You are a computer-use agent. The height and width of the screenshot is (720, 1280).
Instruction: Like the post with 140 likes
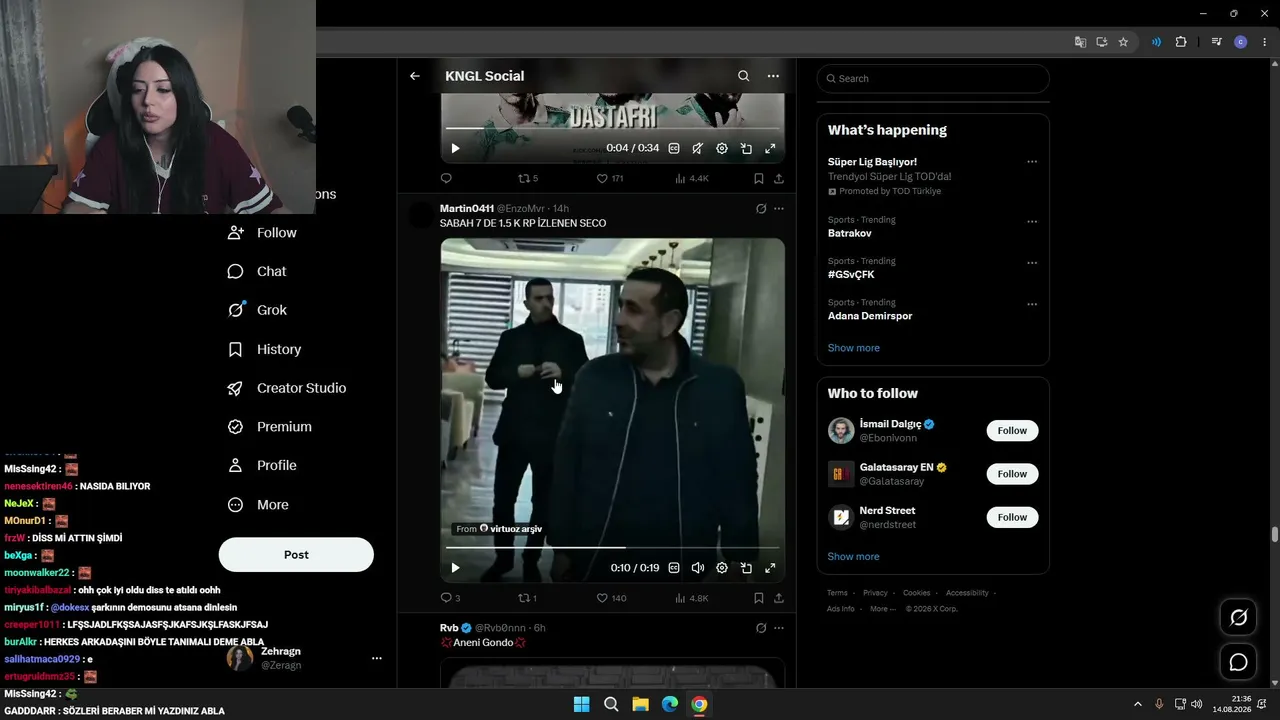(x=611, y=598)
